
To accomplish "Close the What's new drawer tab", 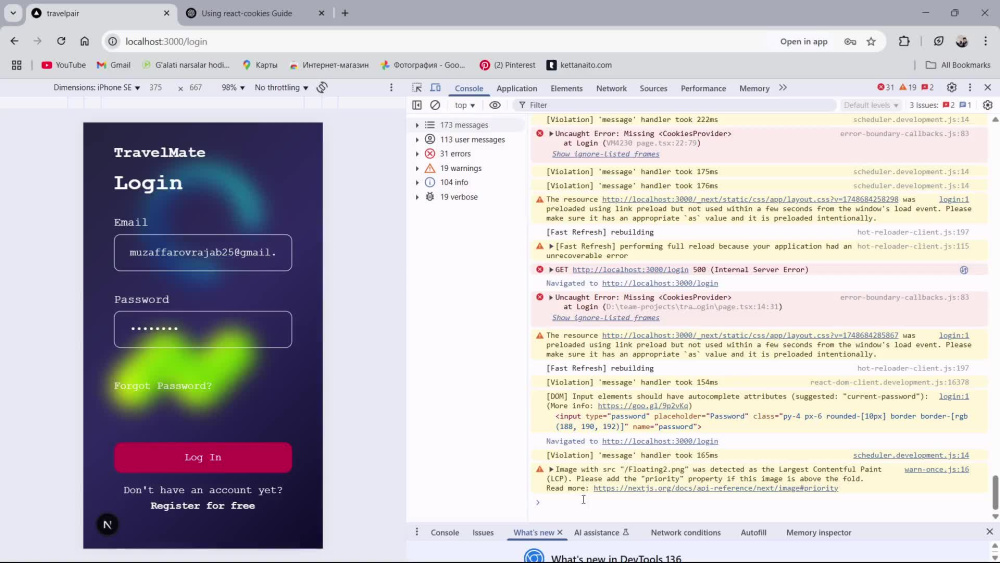I will tap(560, 532).
